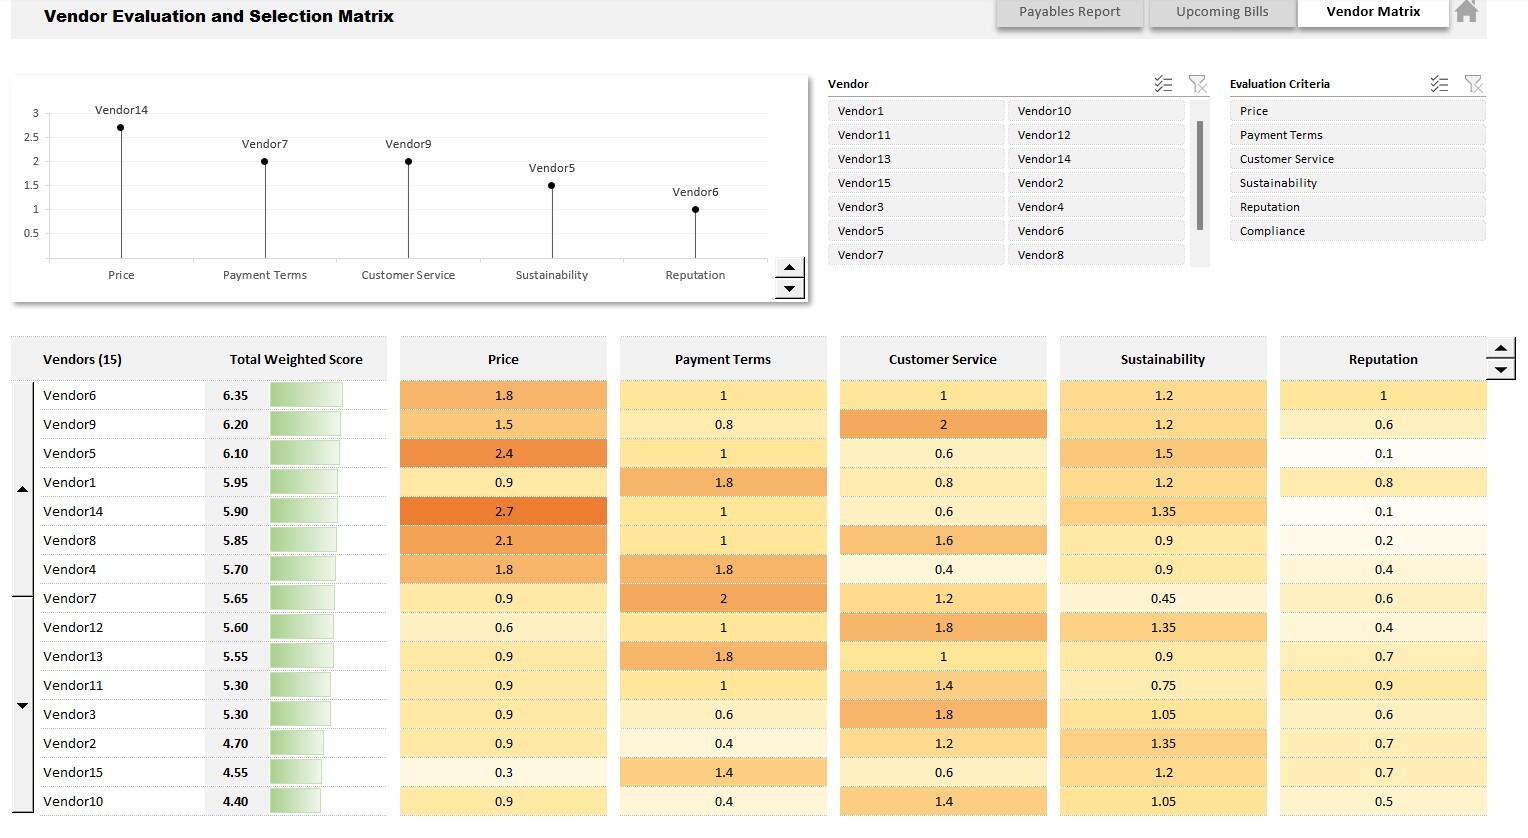Toggle Sustainability criteria slicer item

pyautogui.click(x=1357, y=183)
